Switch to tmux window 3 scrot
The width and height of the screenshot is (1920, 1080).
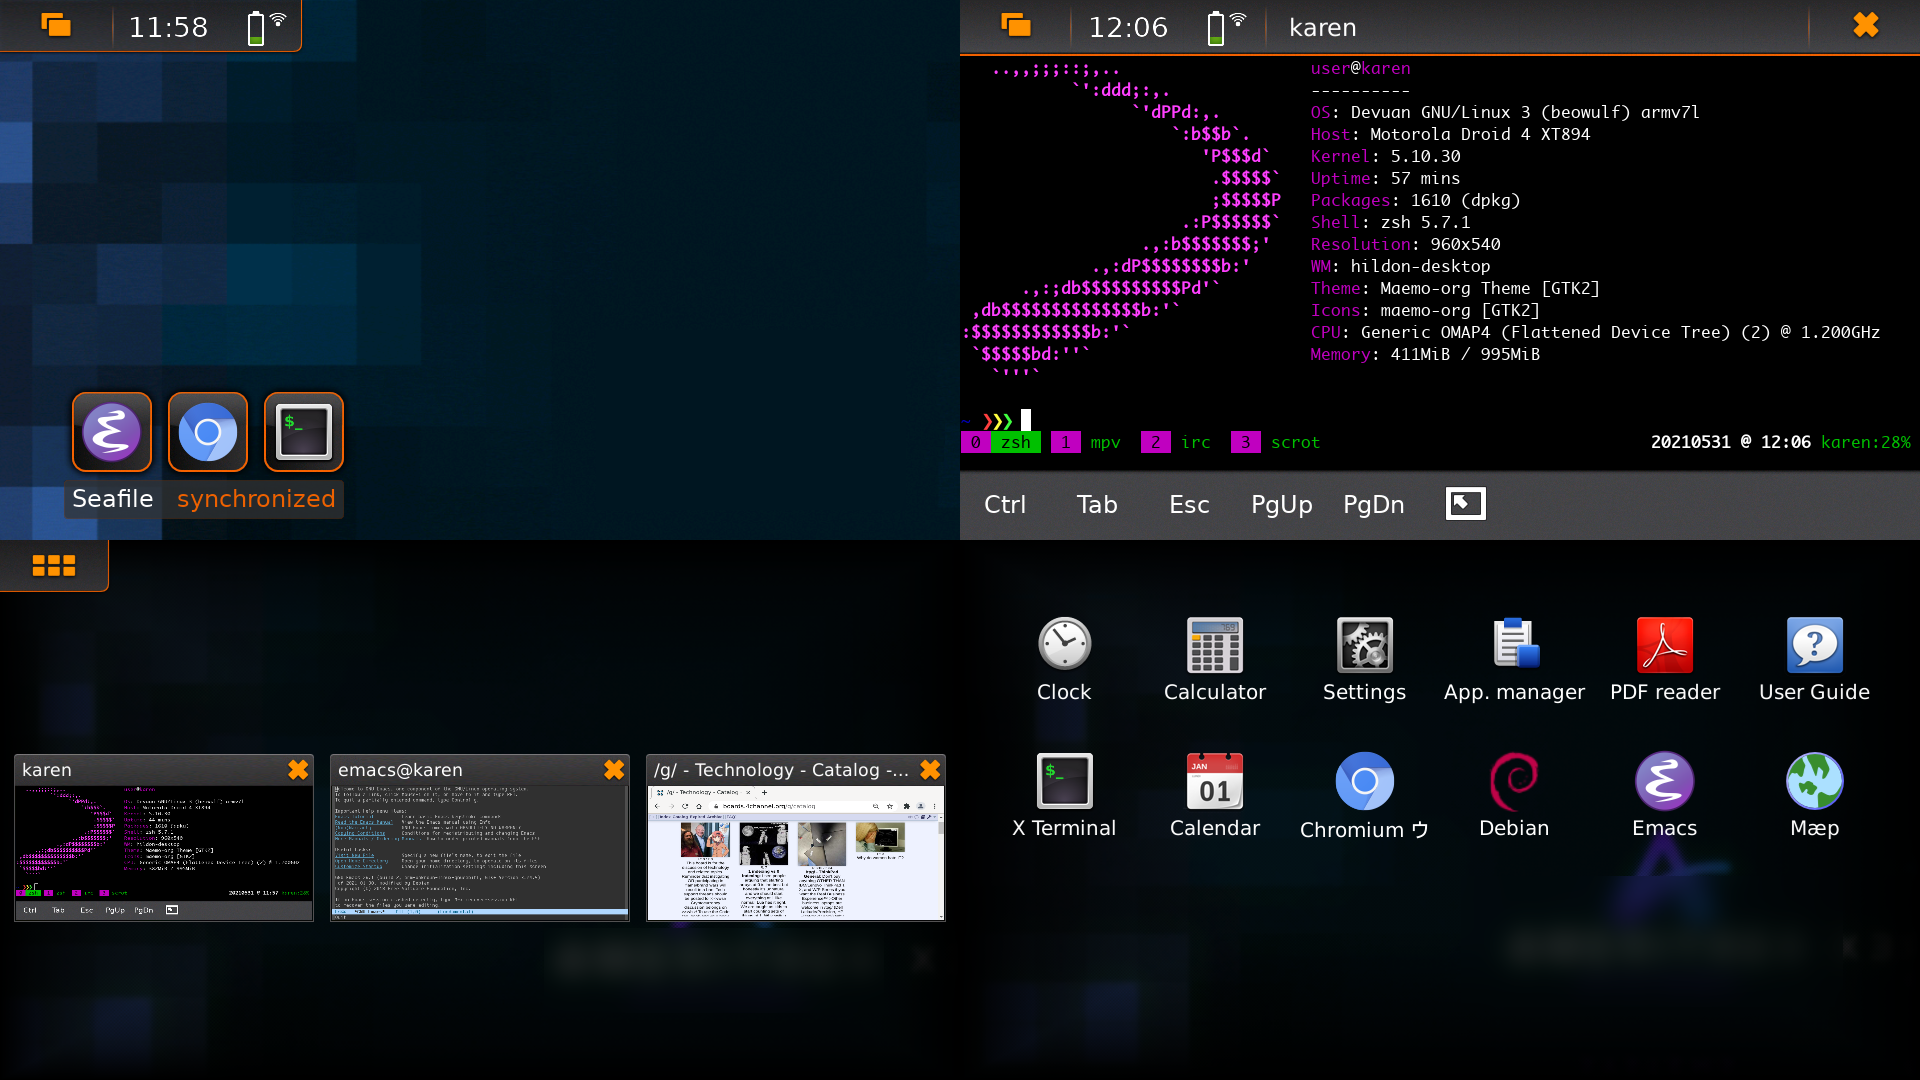tap(1276, 442)
